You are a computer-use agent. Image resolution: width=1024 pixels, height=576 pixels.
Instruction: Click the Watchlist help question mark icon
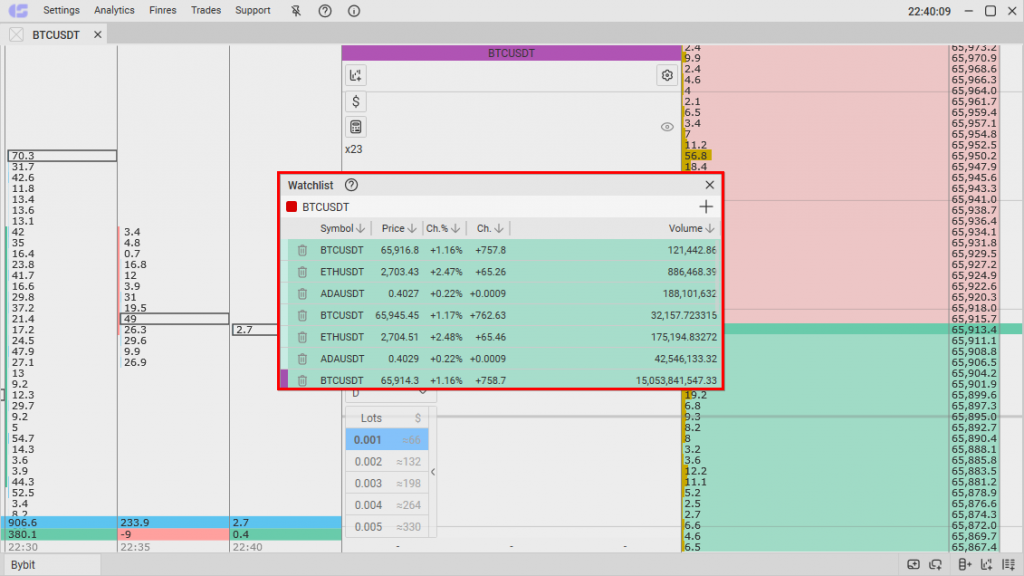pos(351,185)
